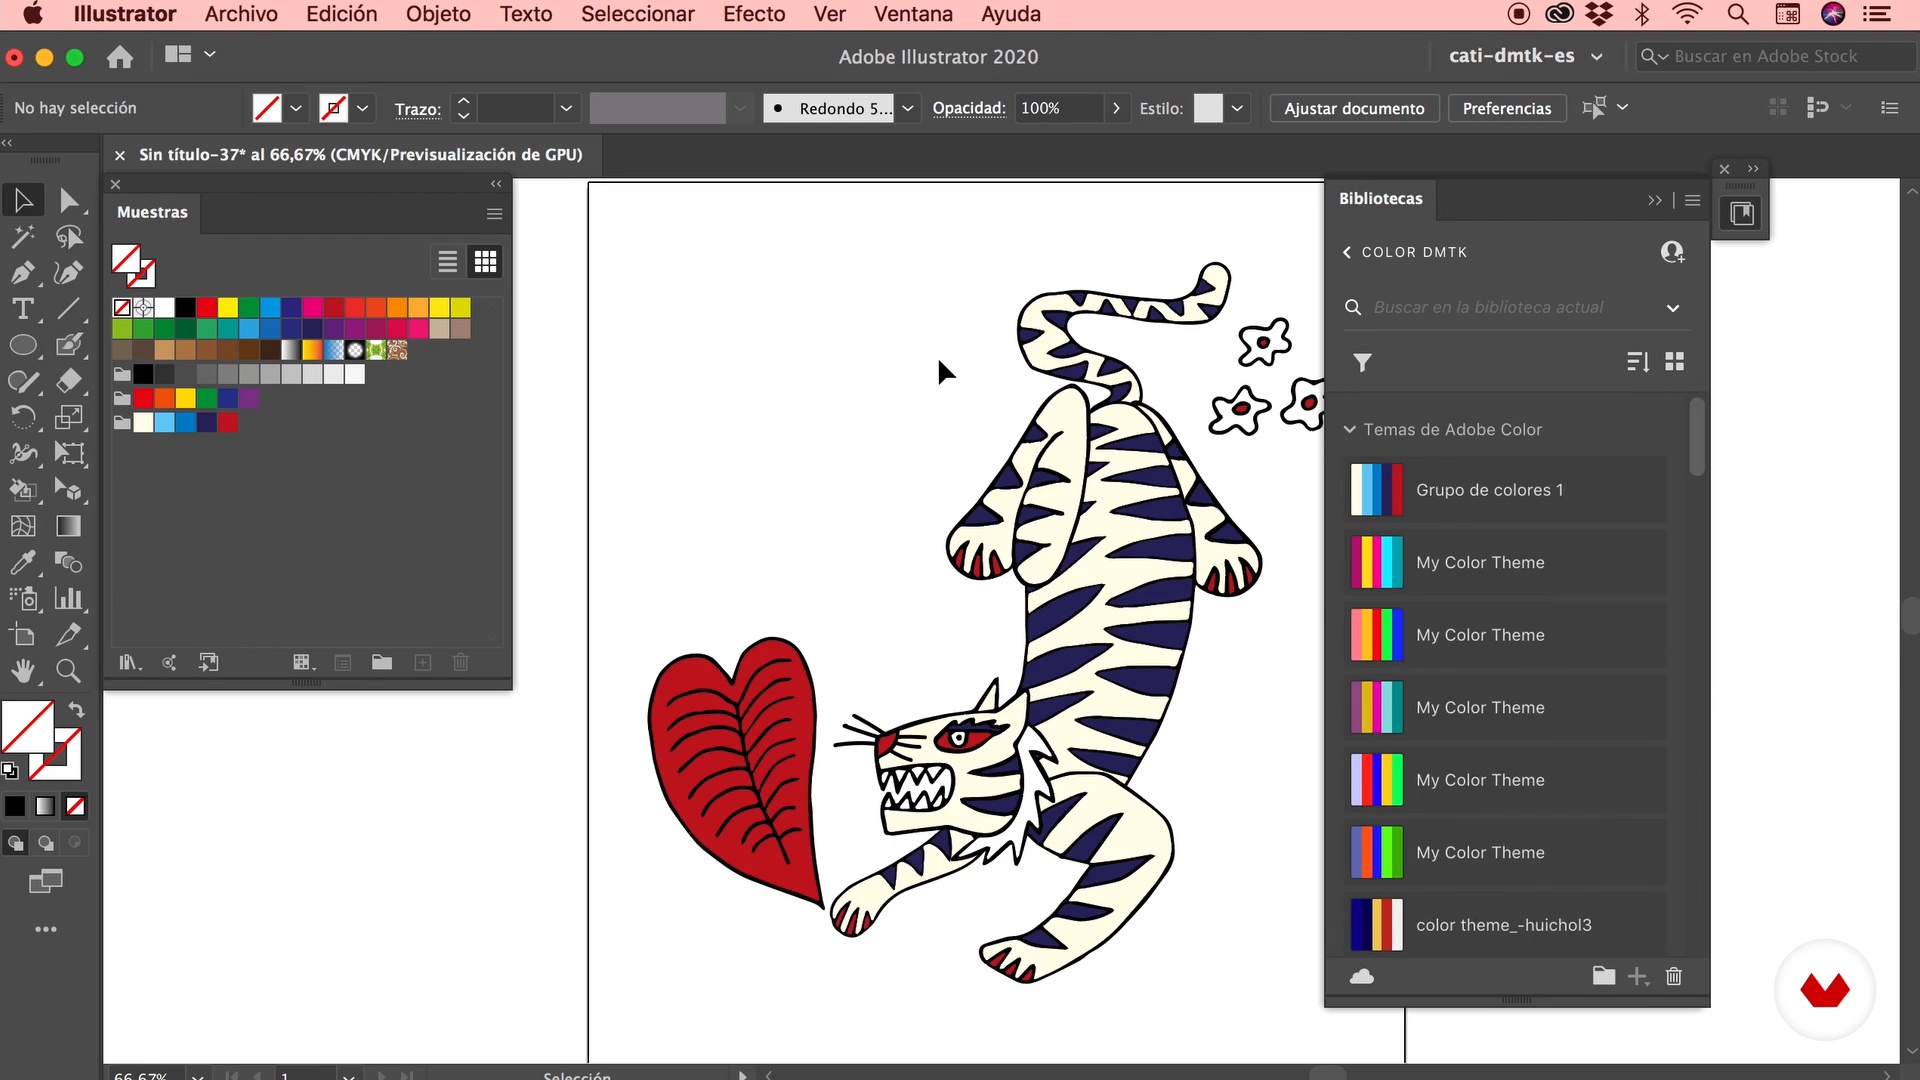Image resolution: width=1920 pixels, height=1080 pixels.
Task: Open the Redondo 5 brush dropdown
Action: pos(908,108)
